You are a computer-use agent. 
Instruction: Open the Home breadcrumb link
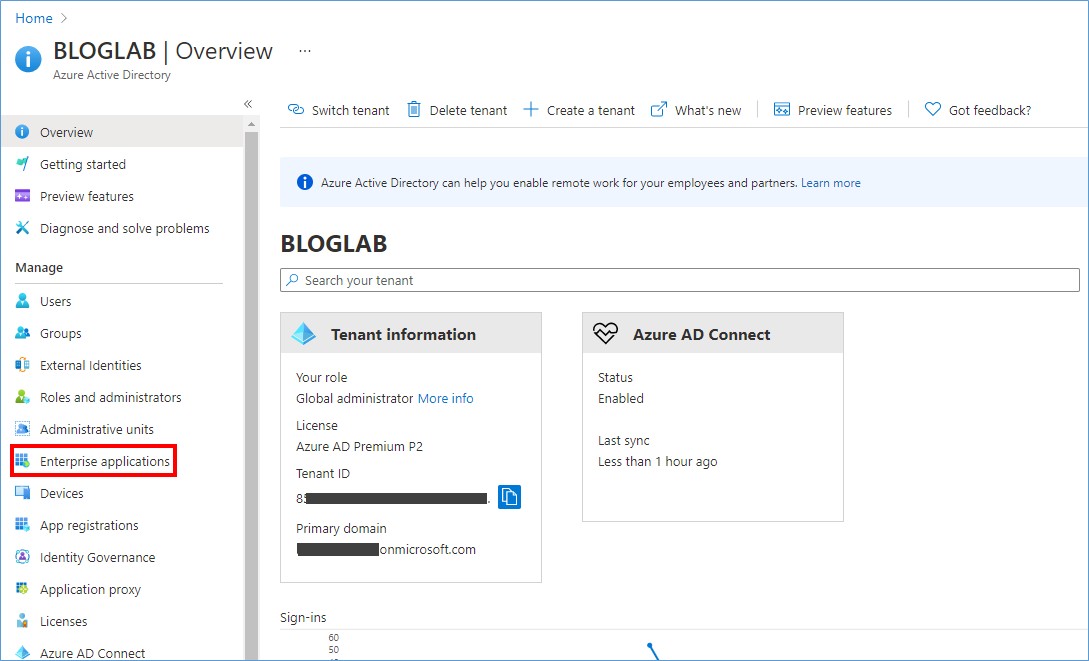(x=34, y=18)
